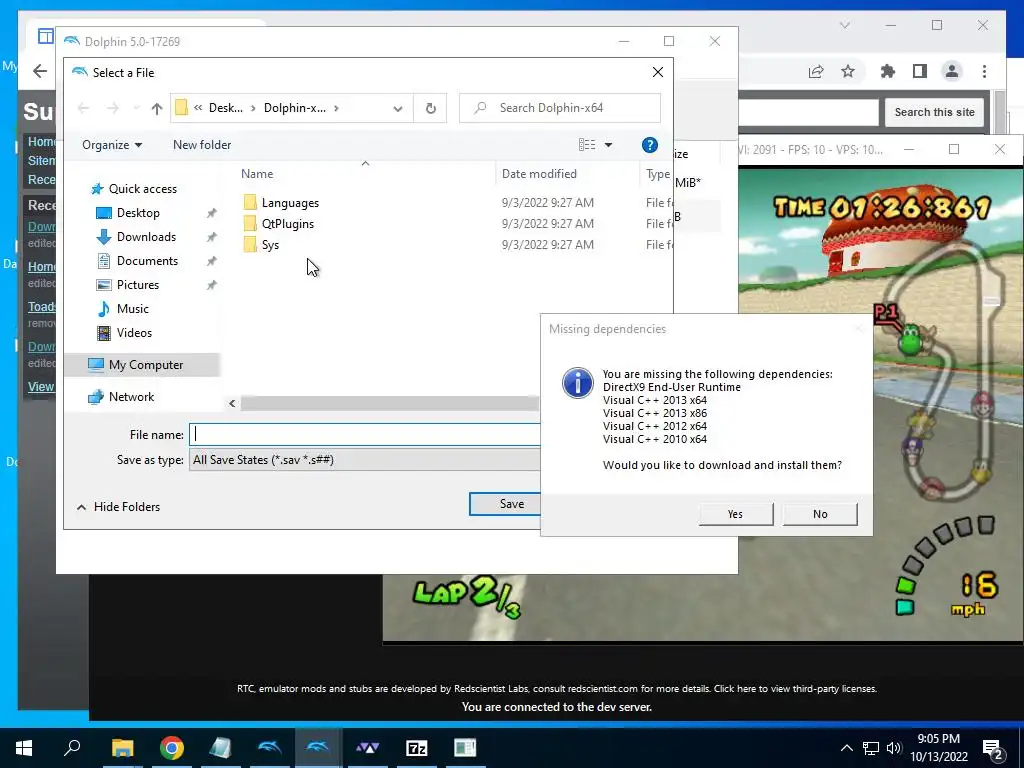
Task: Click the active Dolphin taskbar icon
Action: (318, 748)
